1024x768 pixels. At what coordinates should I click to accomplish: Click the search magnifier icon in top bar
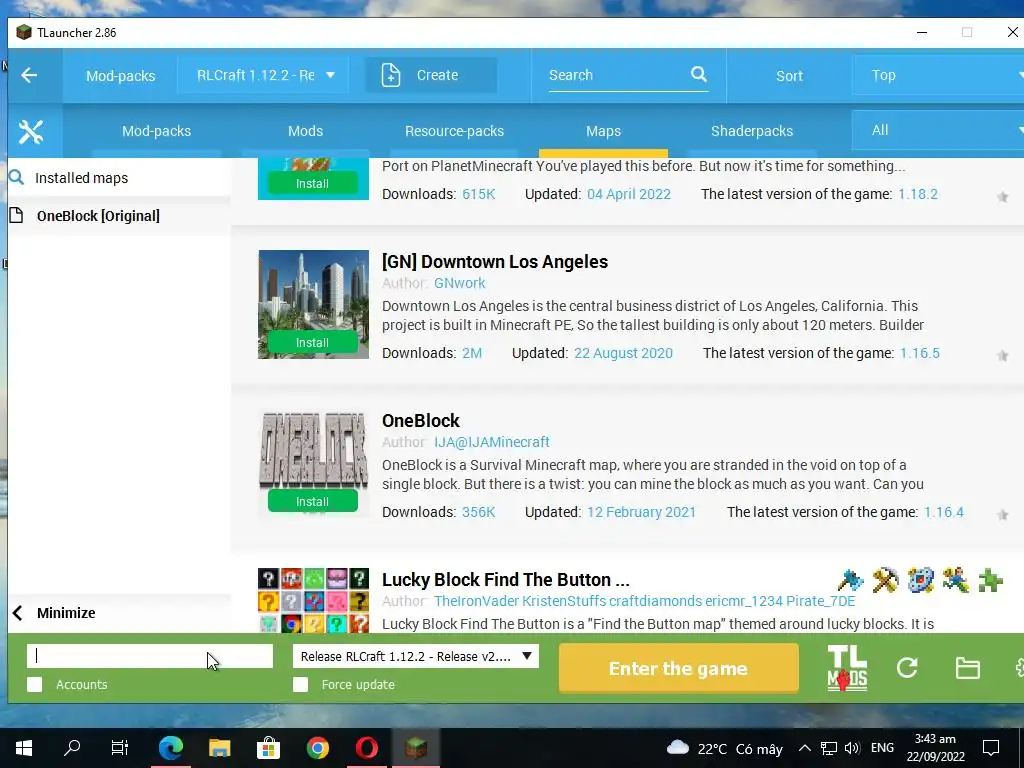(699, 74)
